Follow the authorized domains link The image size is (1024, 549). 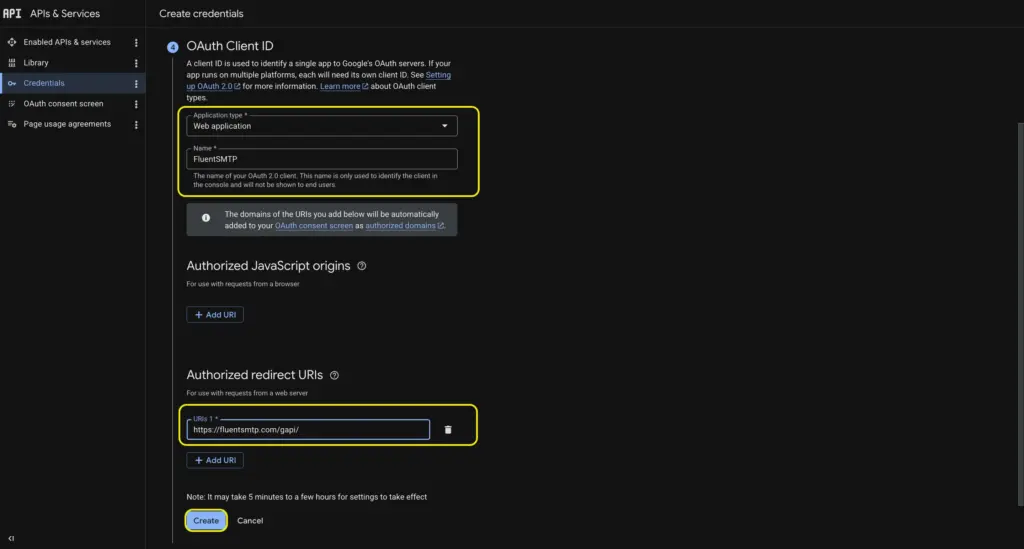(x=404, y=226)
